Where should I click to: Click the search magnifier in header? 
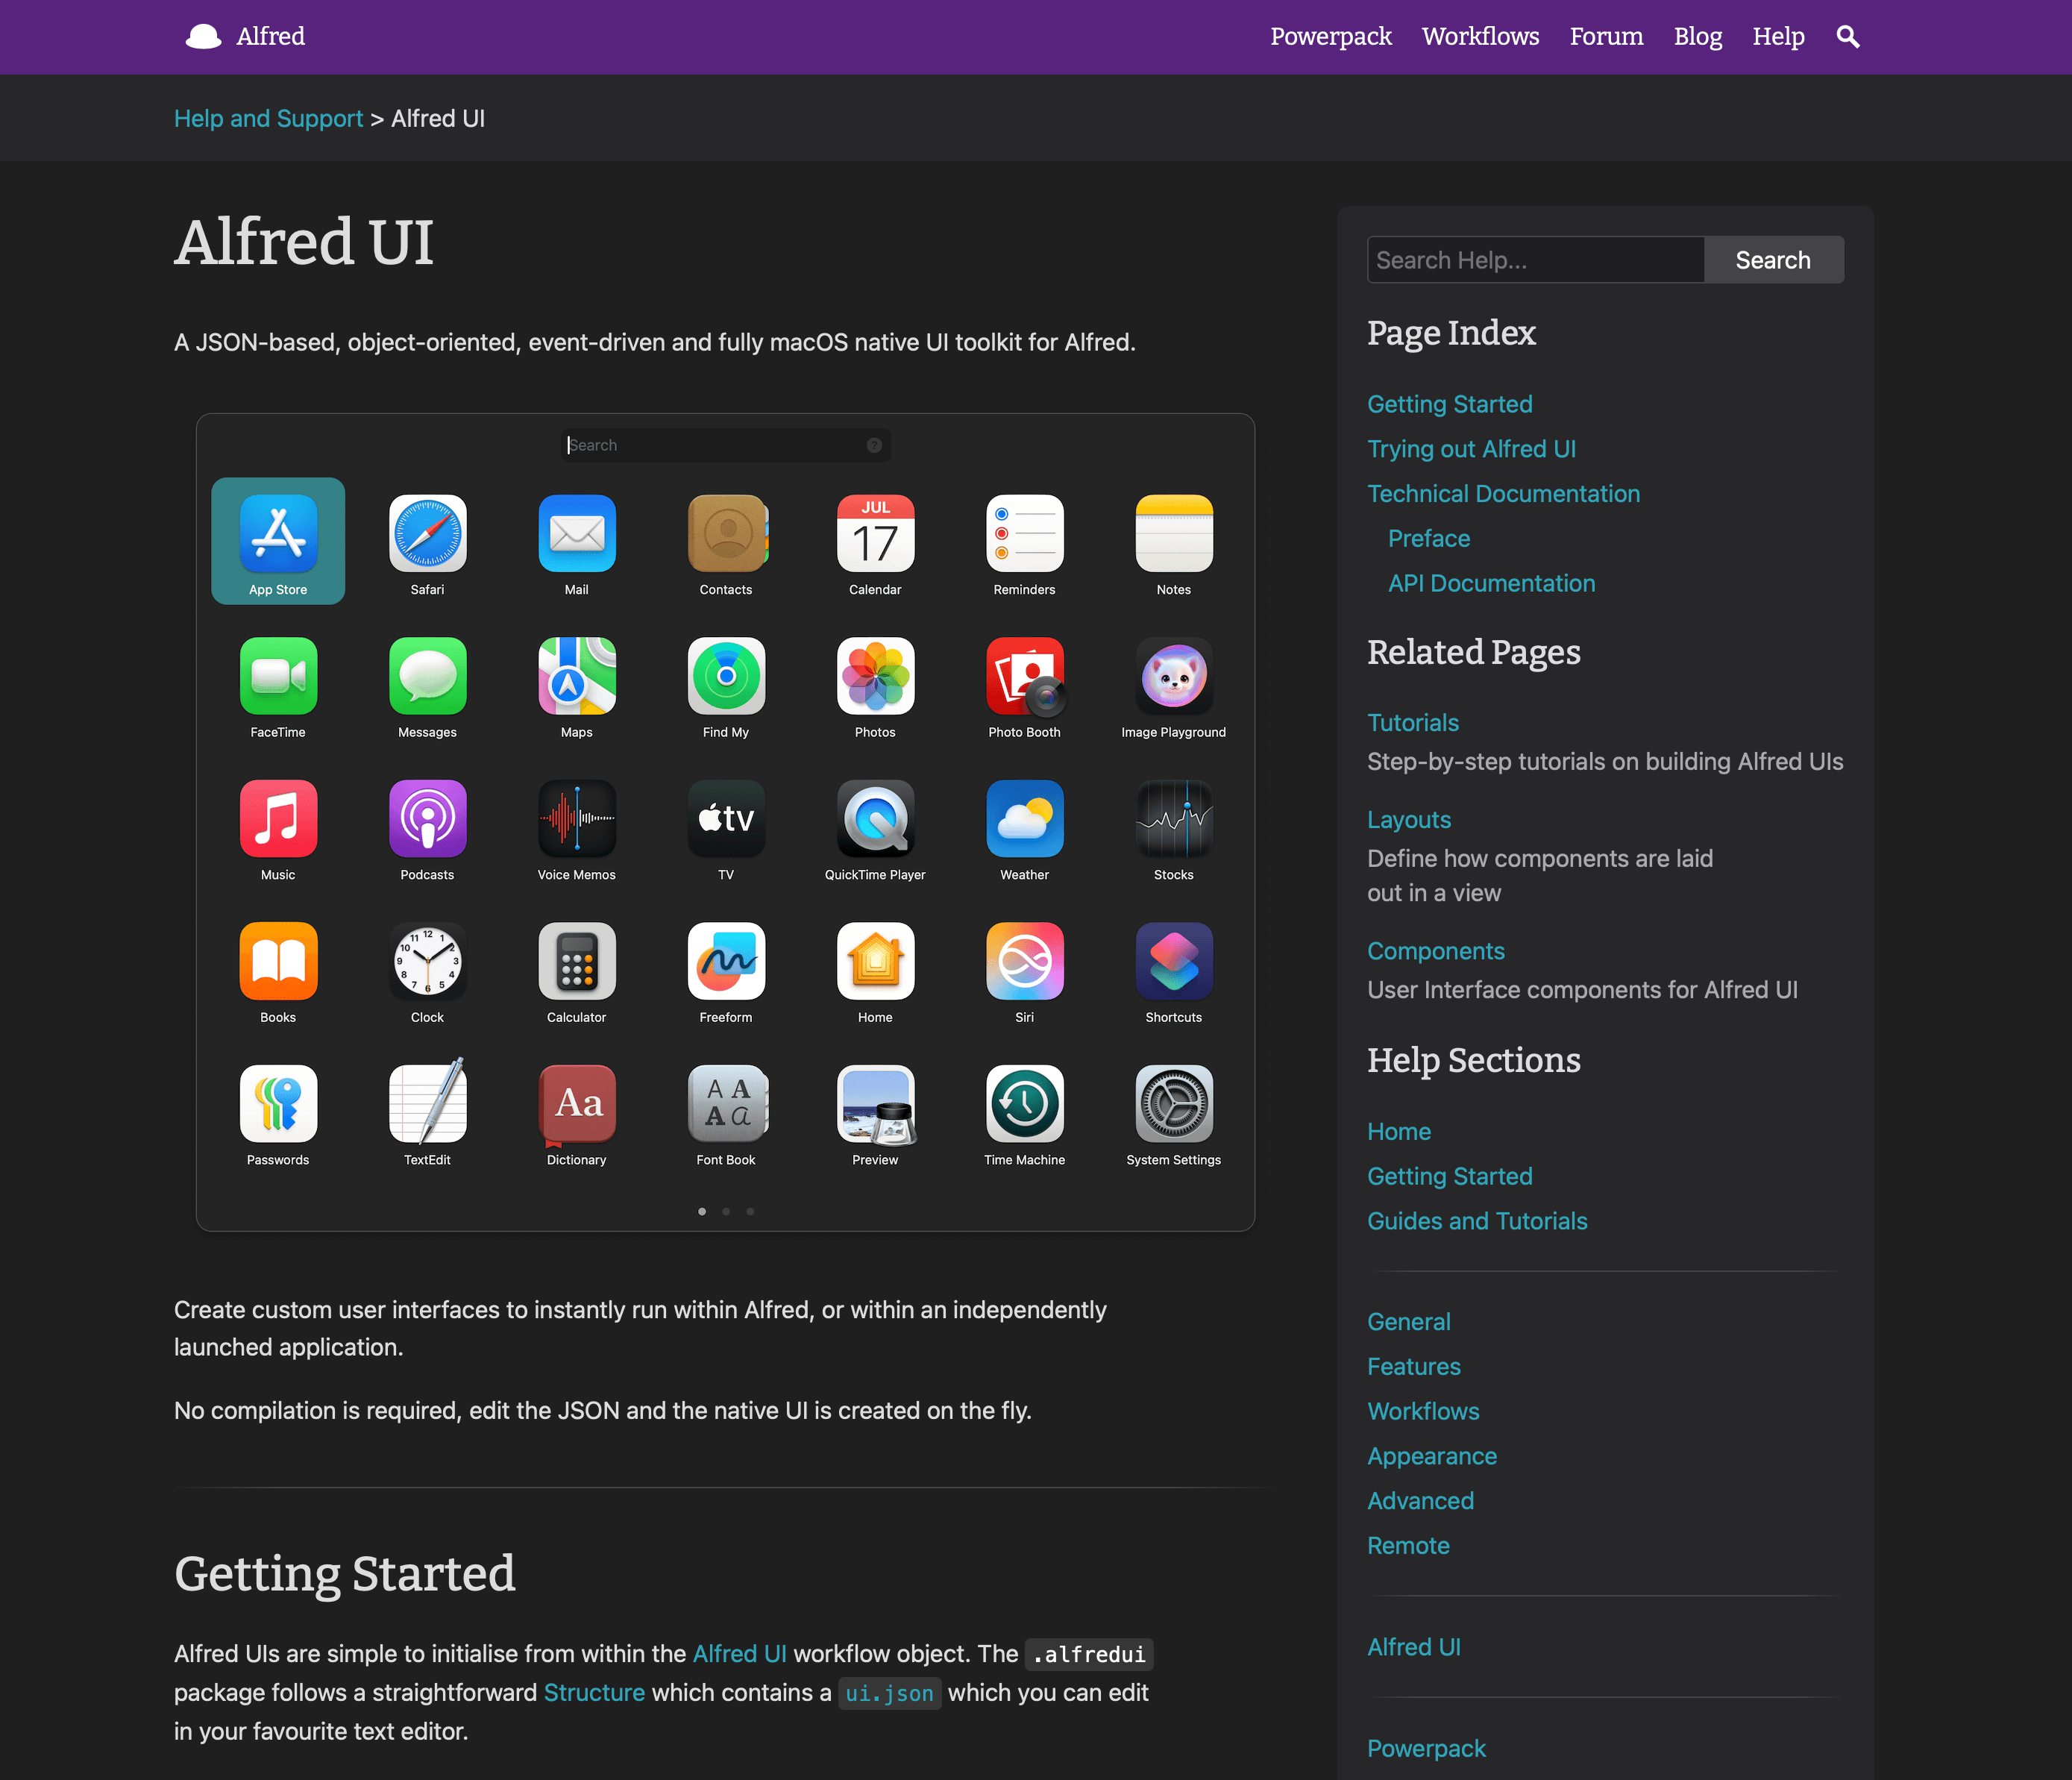1848,37
